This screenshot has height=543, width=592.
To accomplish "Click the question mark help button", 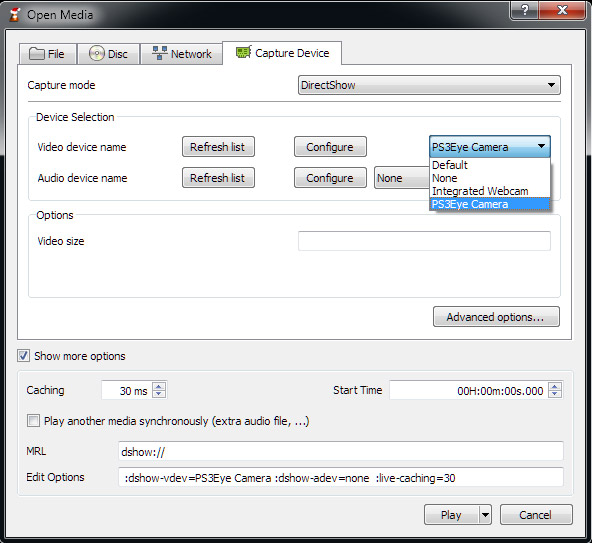I will pyautogui.click(x=524, y=9).
